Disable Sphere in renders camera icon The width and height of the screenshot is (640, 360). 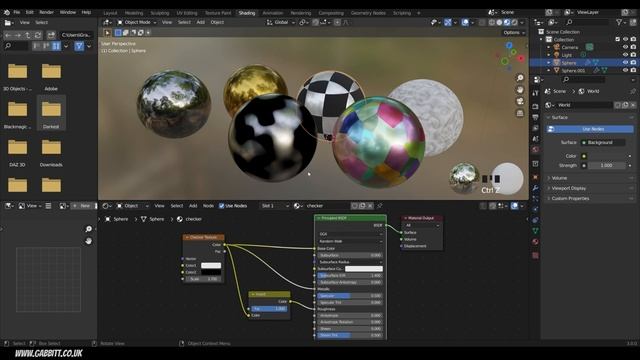[633, 63]
